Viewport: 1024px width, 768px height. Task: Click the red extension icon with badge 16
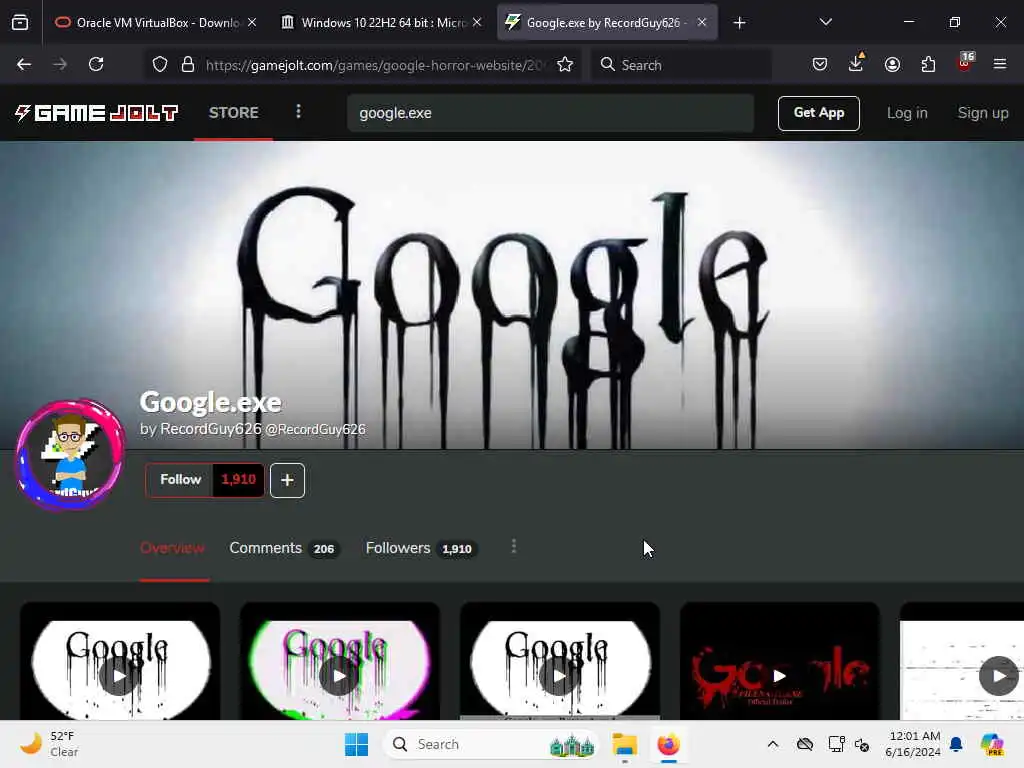pos(965,63)
